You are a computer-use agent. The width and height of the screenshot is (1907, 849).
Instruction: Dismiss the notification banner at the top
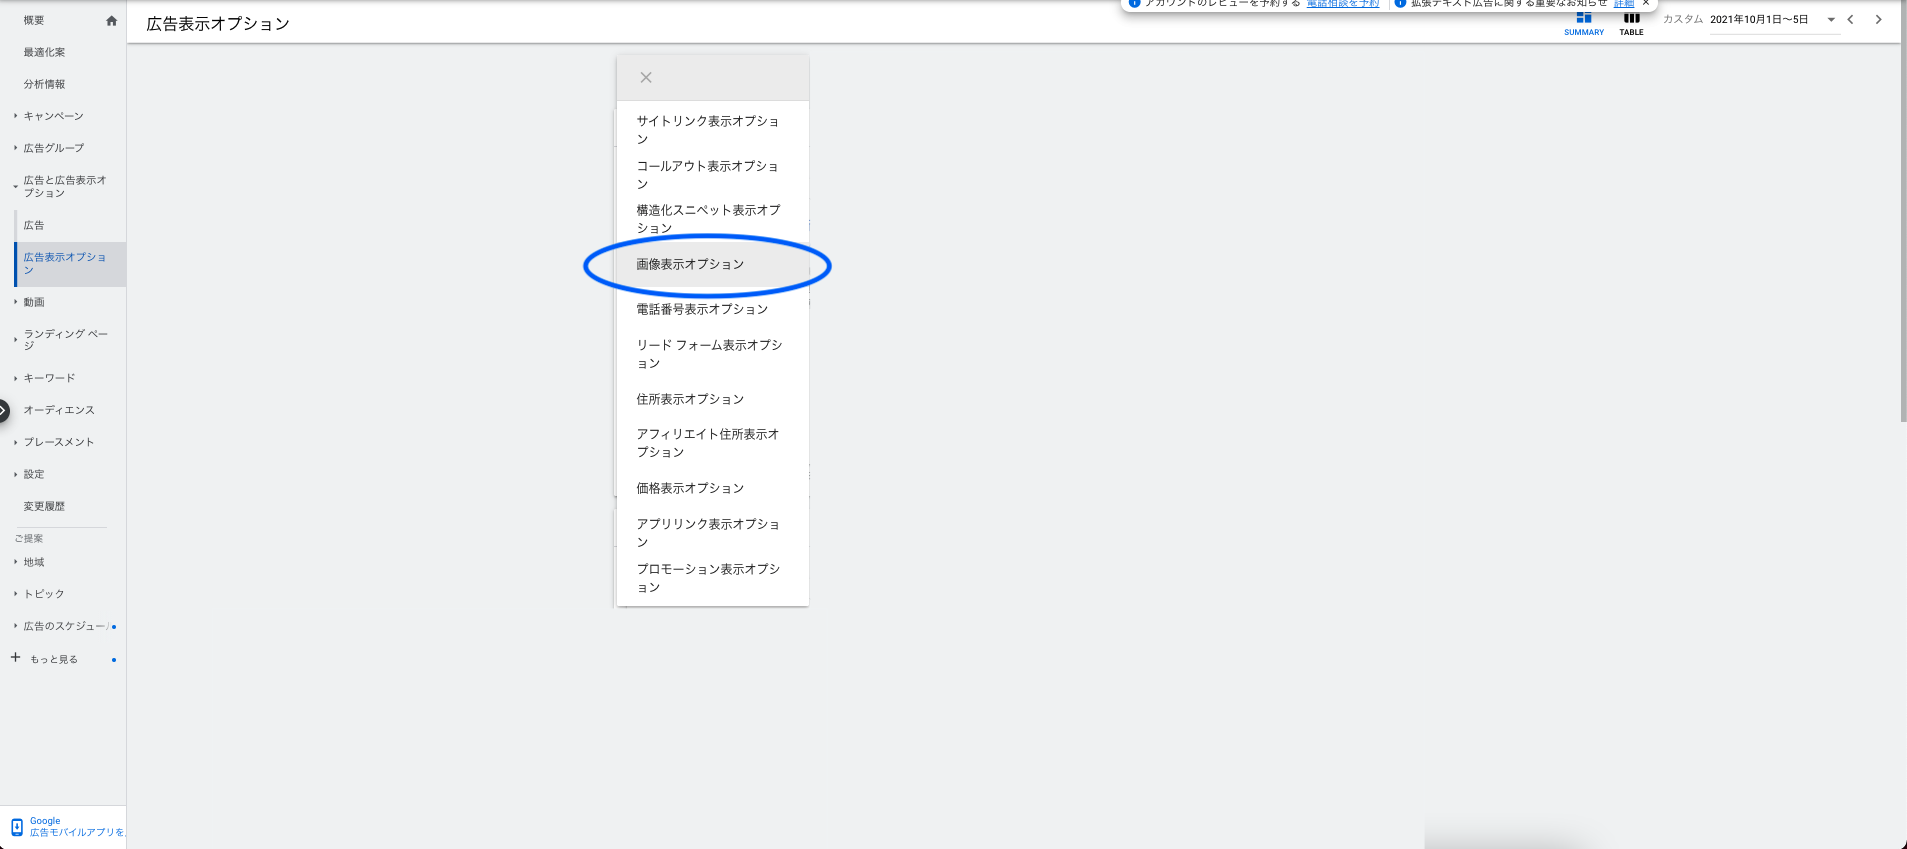click(x=1645, y=3)
